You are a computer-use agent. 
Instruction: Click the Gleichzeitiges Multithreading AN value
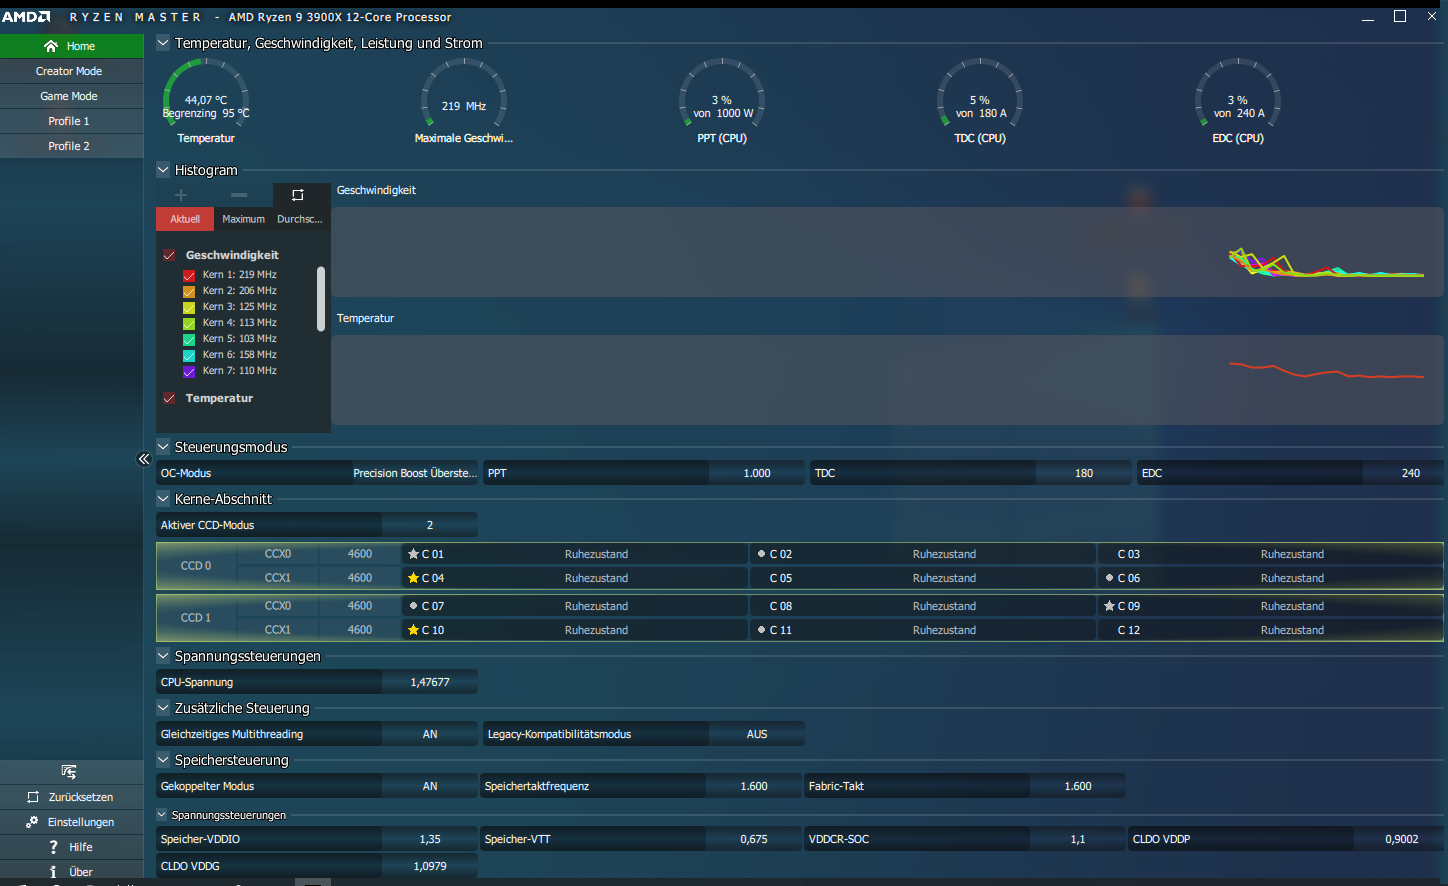[430, 734]
